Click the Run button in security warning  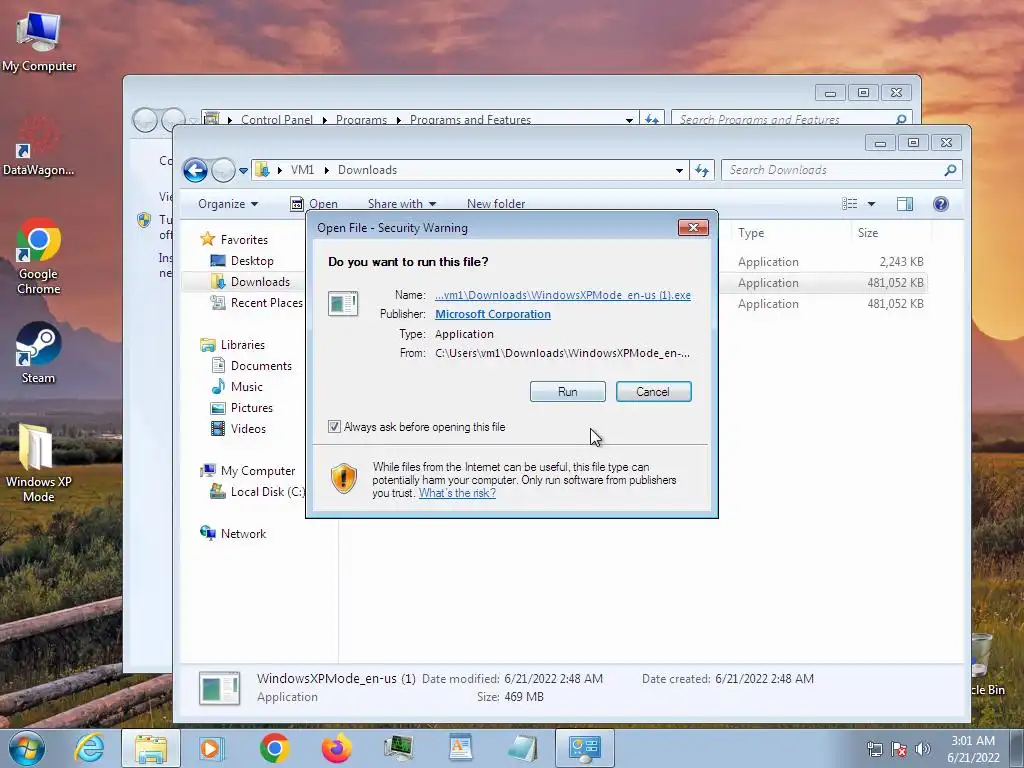(x=568, y=392)
